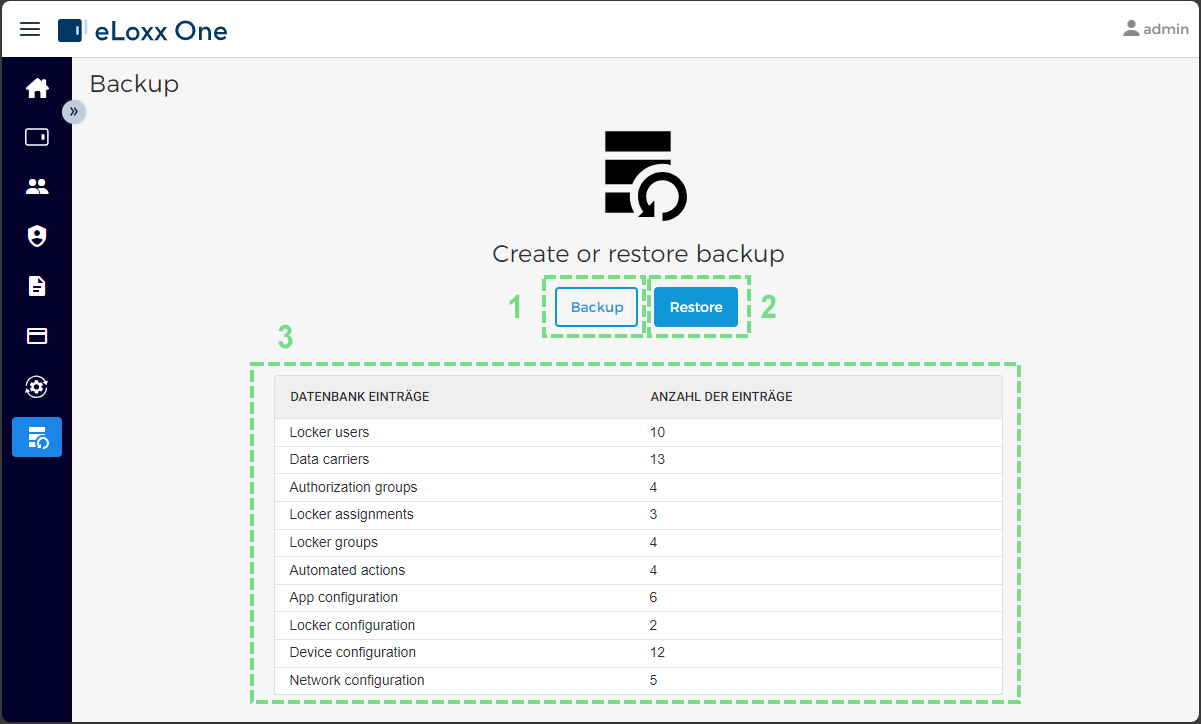Select the Backup sidebar icon

click(37, 437)
